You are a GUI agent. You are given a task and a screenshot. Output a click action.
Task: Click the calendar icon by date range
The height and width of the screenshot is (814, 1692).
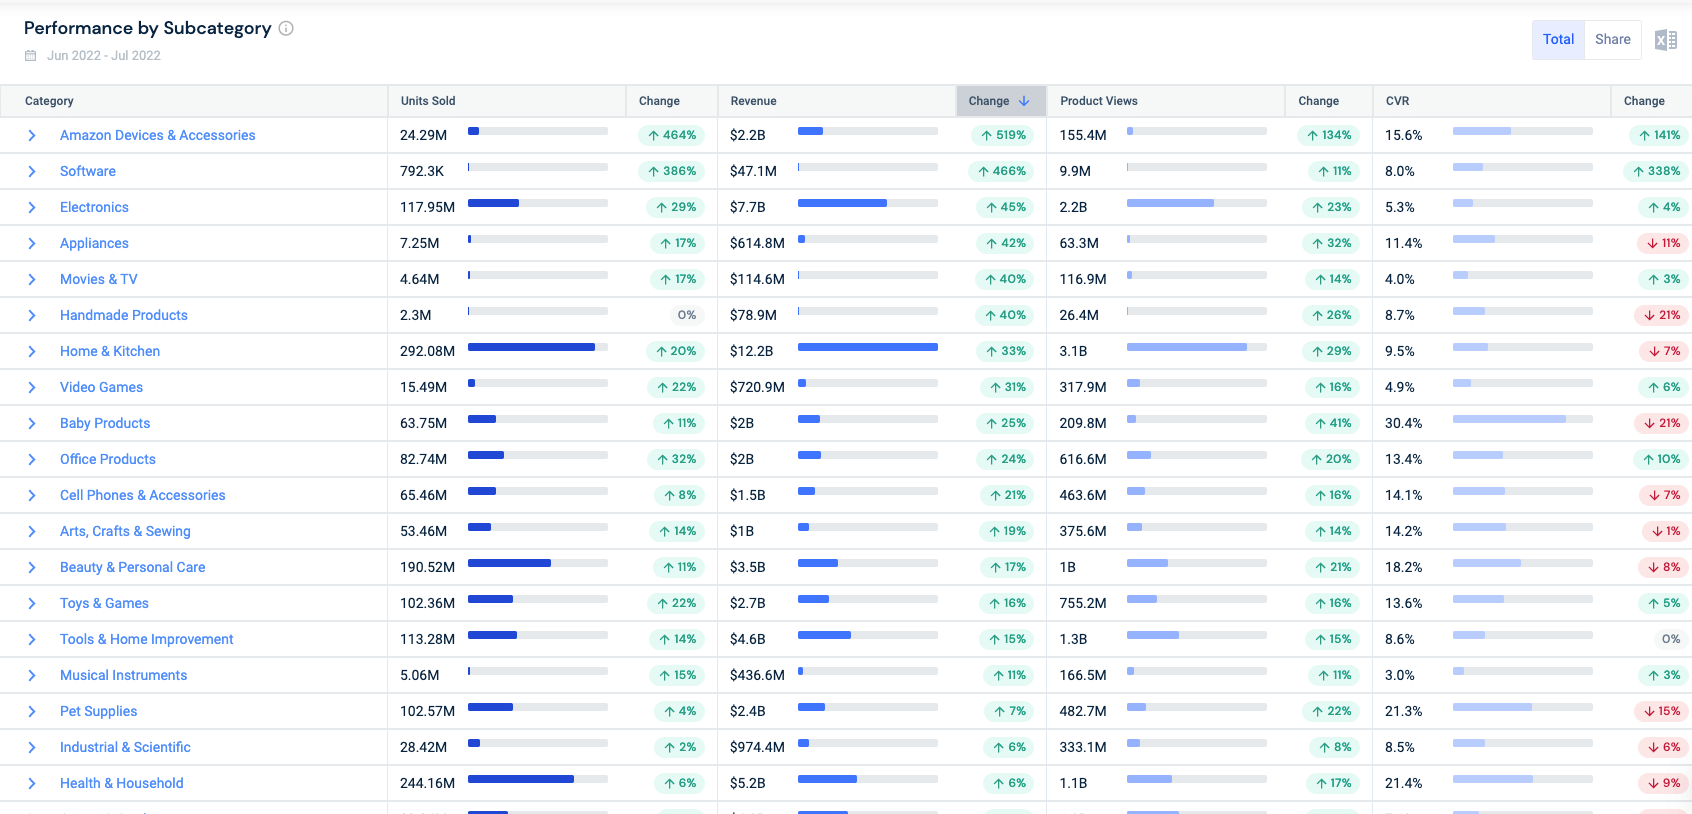[x=31, y=56]
